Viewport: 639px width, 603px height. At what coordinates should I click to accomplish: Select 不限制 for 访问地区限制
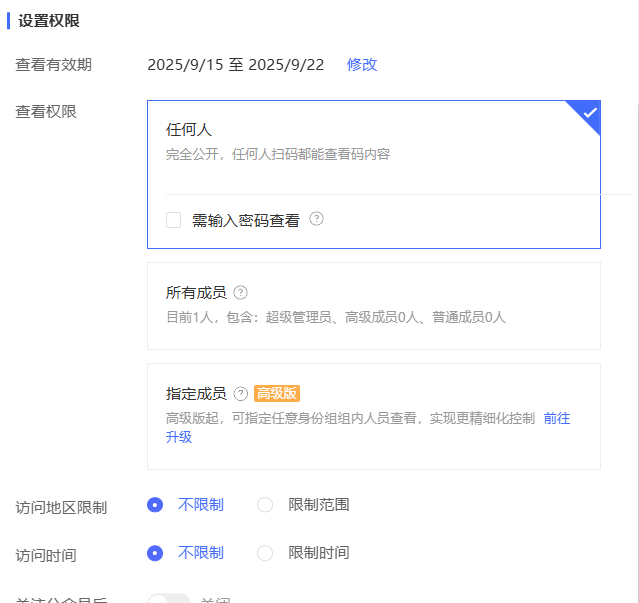tap(155, 505)
